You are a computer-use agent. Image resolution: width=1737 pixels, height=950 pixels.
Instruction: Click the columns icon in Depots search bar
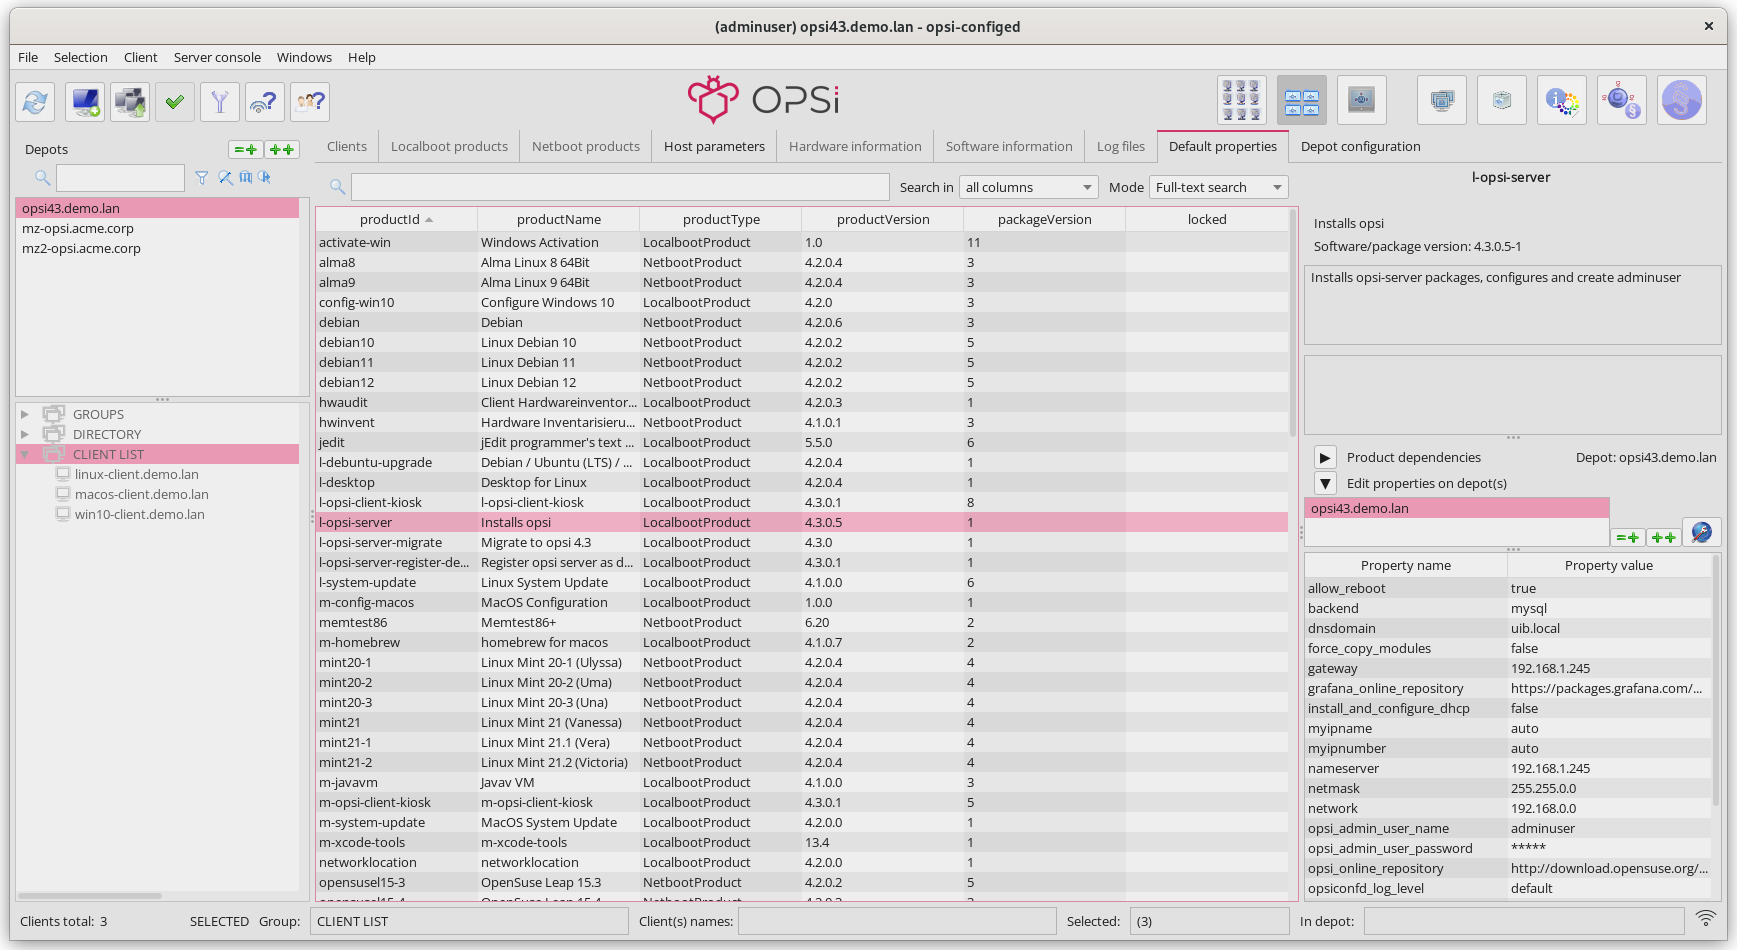[x=246, y=178]
